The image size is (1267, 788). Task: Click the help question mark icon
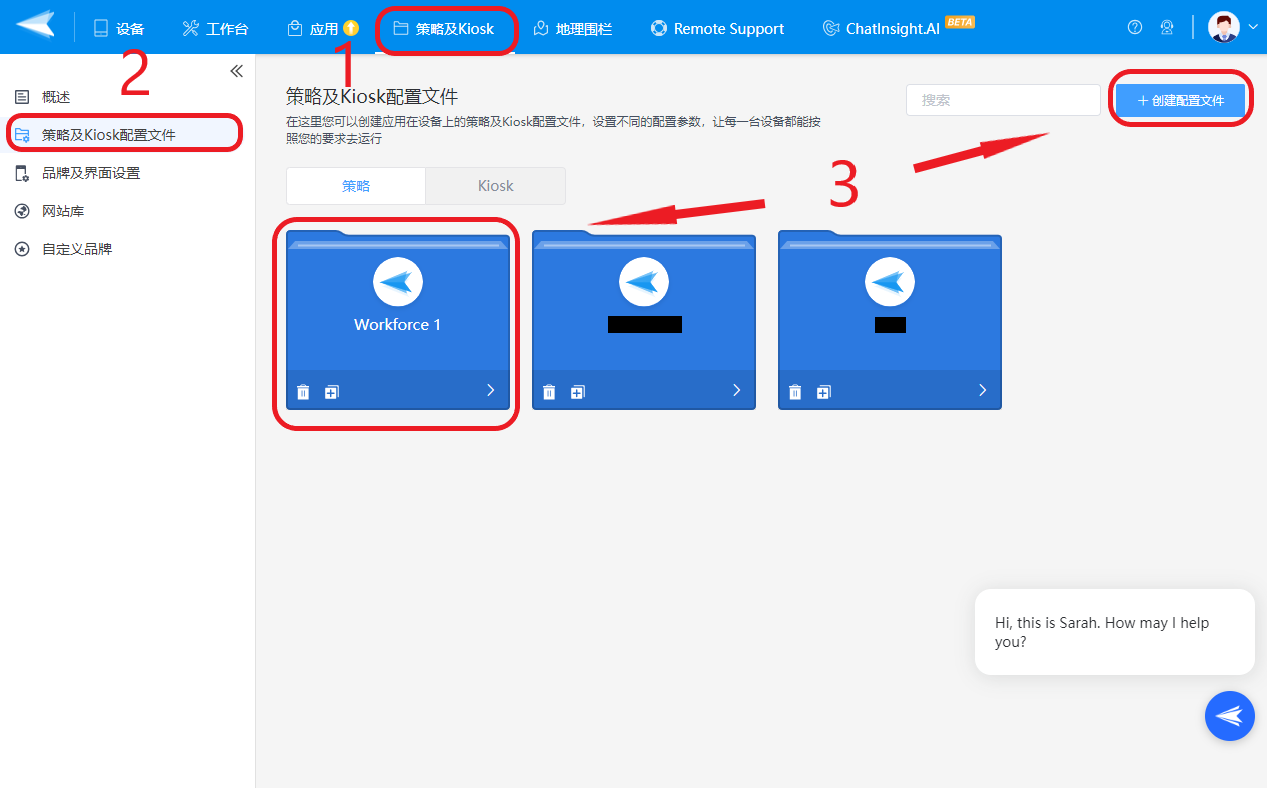click(1135, 27)
